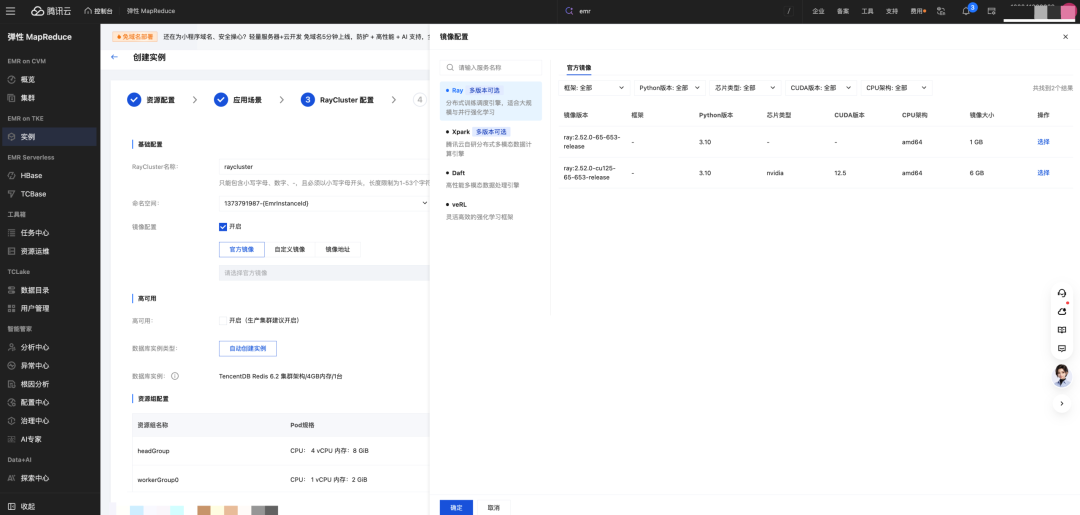
Task: Select 镜像地址 tab
Action: [338, 249]
